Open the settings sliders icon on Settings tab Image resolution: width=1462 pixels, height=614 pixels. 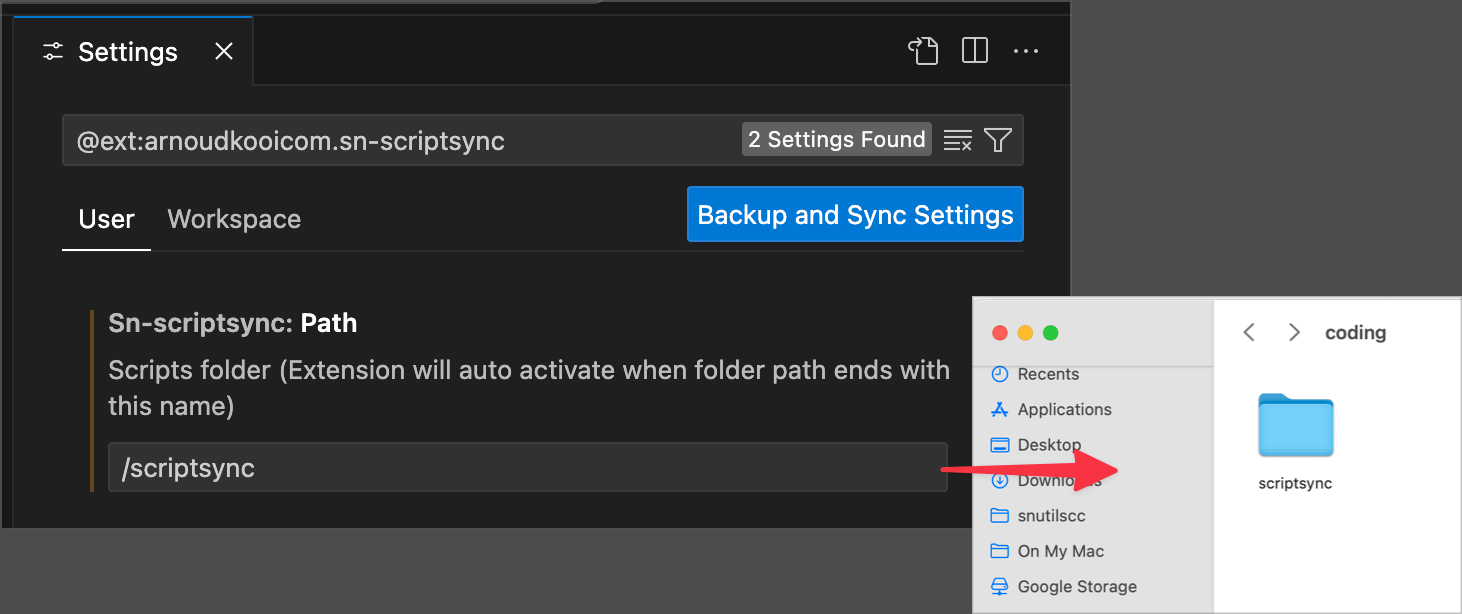(52, 51)
